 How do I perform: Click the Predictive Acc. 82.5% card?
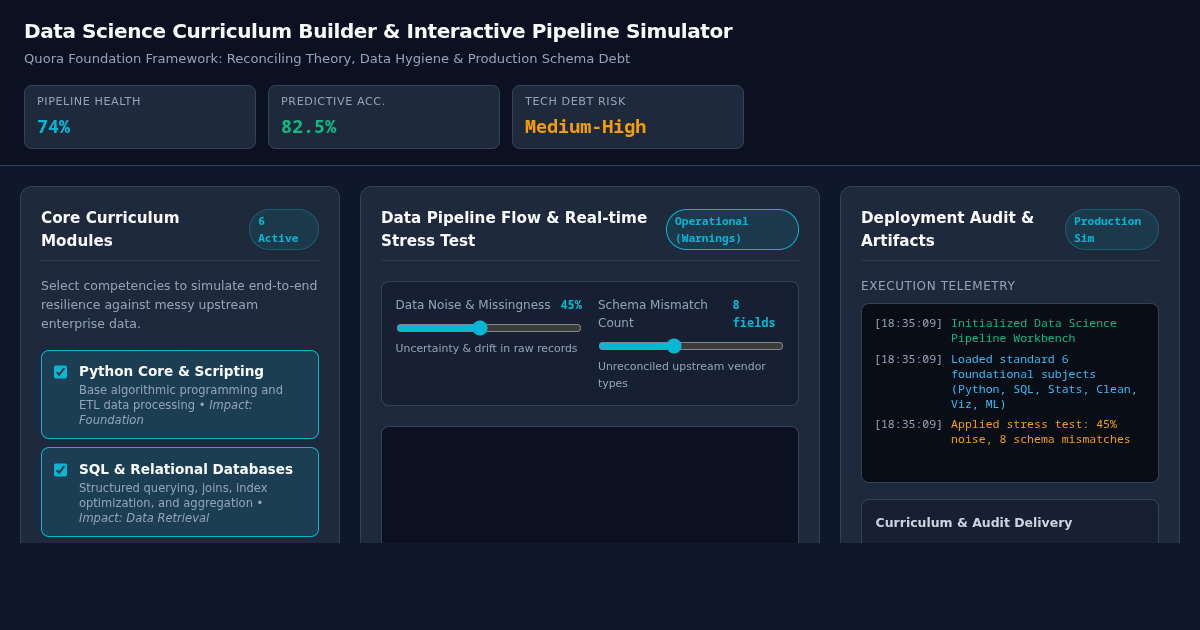[384, 117]
